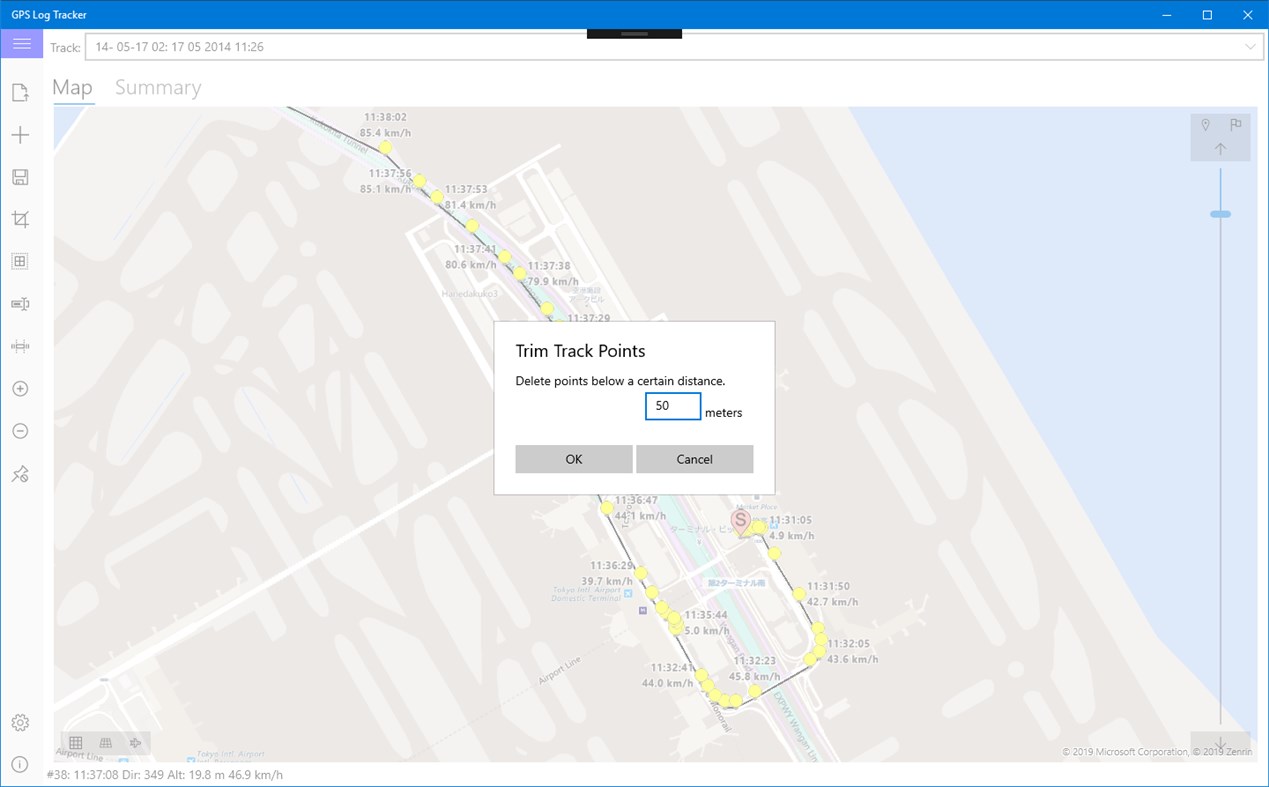1269x787 pixels.
Task: Cancel the Trim Track Points dialog
Action: (694, 458)
